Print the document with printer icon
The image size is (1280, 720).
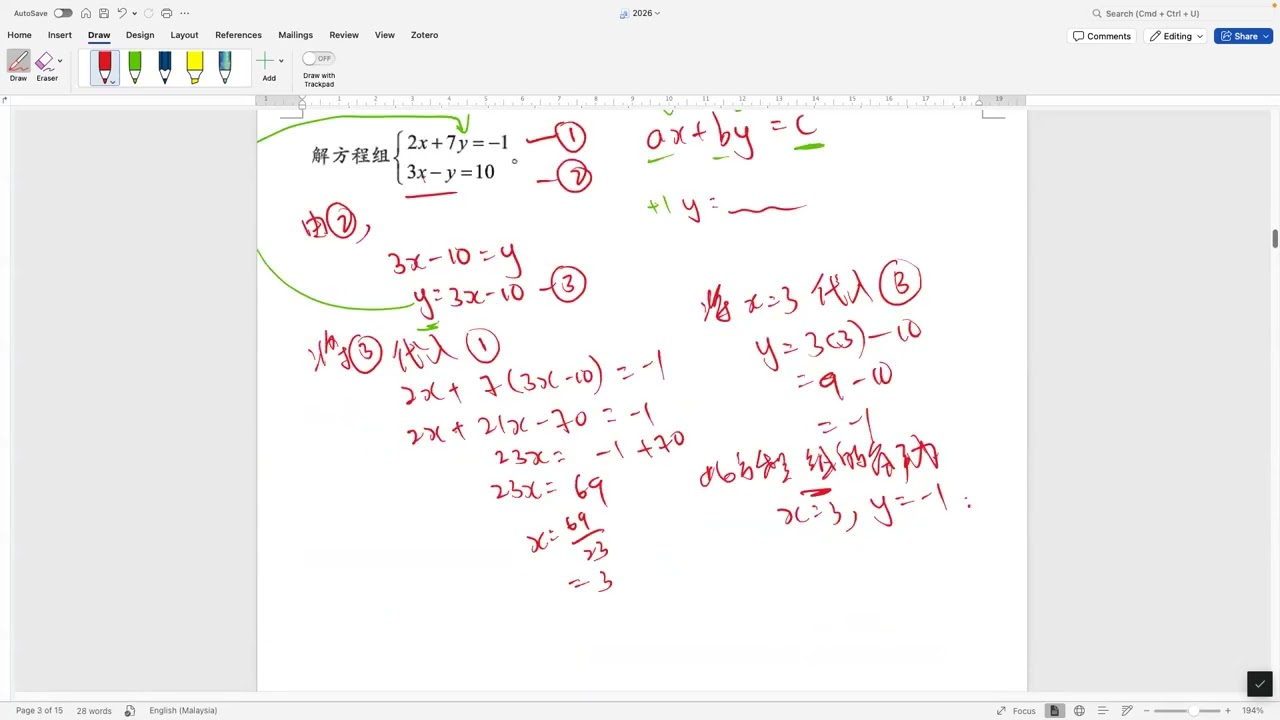coord(166,13)
